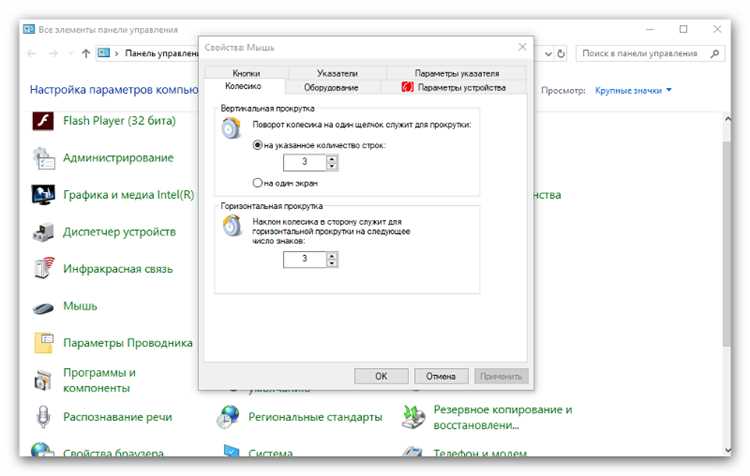The width and height of the screenshot is (750, 476).
Task: Click the Инфракрасная связь icon
Action: point(44,268)
